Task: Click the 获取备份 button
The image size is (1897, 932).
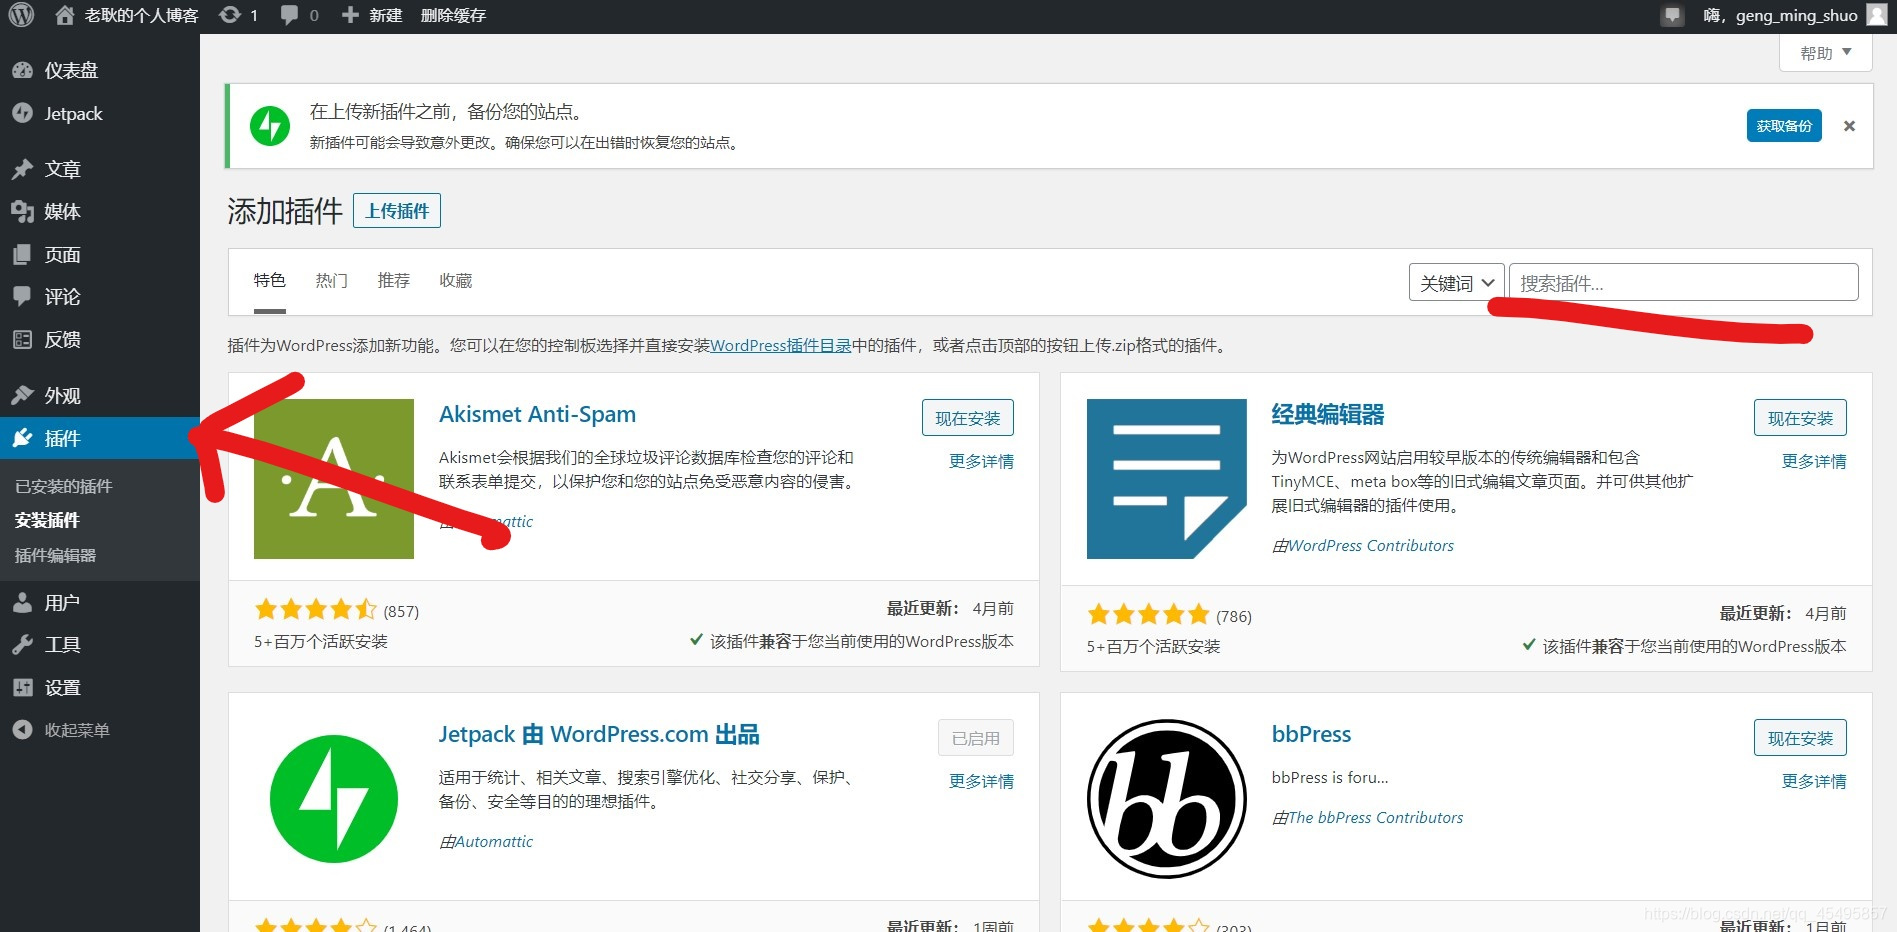Action: click(1783, 125)
